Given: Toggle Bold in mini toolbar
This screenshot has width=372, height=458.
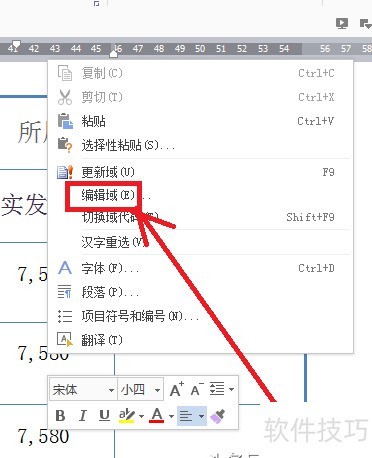Looking at the screenshot, I should pyautogui.click(x=60, y=416).
